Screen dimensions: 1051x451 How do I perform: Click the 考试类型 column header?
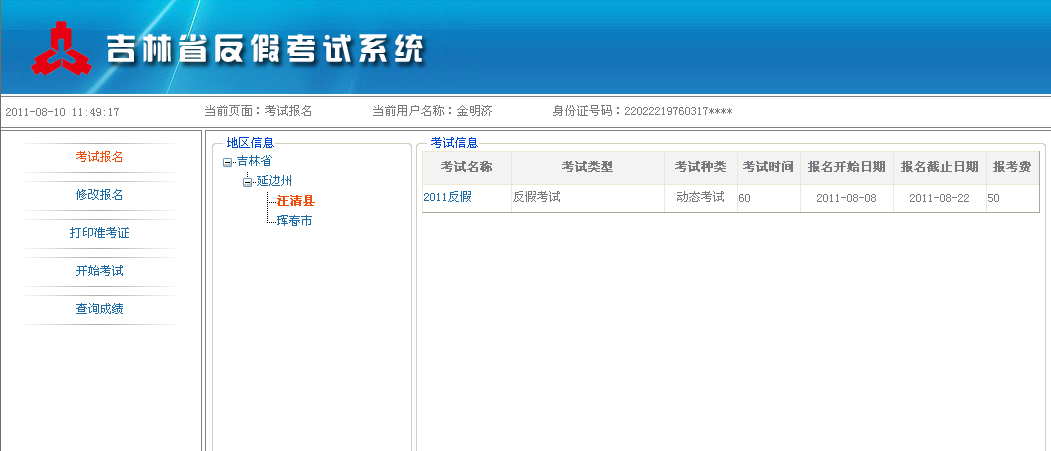(x=588, y=168)
